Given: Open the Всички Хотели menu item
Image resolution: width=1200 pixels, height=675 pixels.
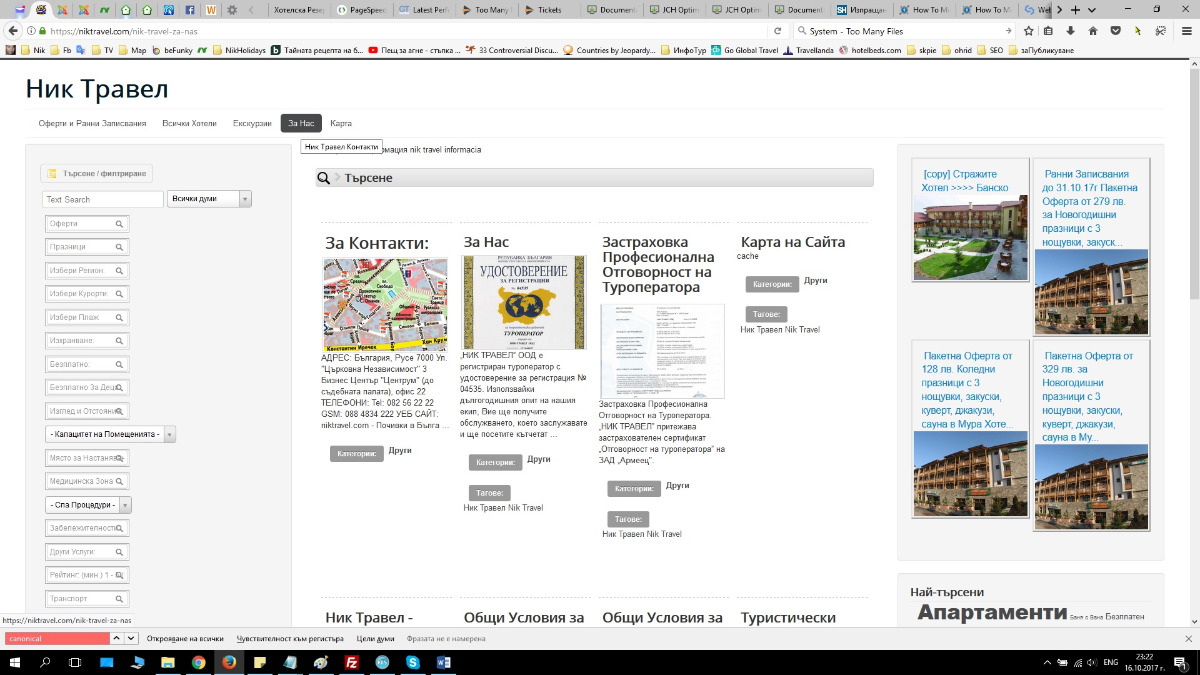Looking at the screenshot, I should click(190, 123).
